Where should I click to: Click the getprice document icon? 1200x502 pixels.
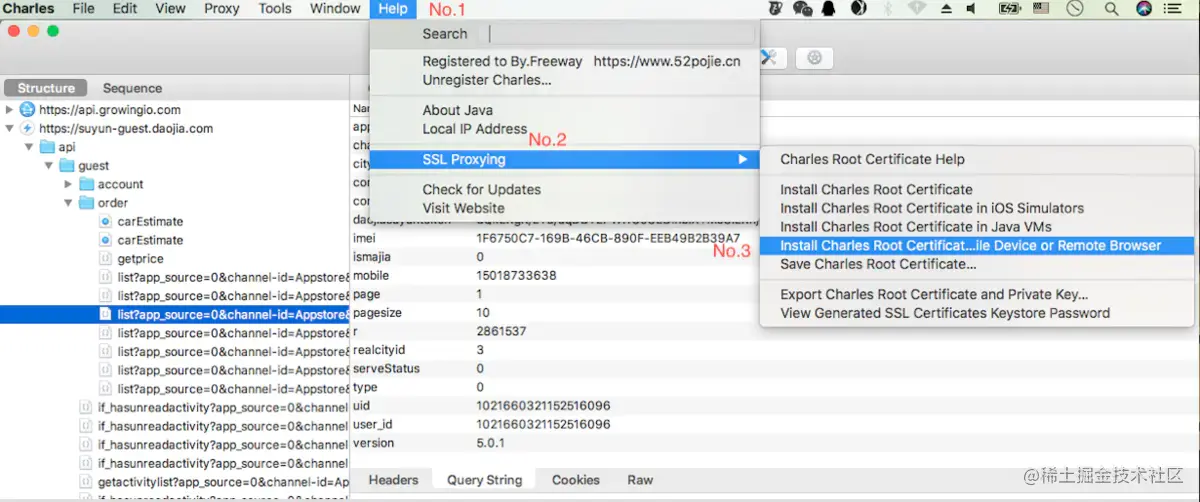(106, 259)
